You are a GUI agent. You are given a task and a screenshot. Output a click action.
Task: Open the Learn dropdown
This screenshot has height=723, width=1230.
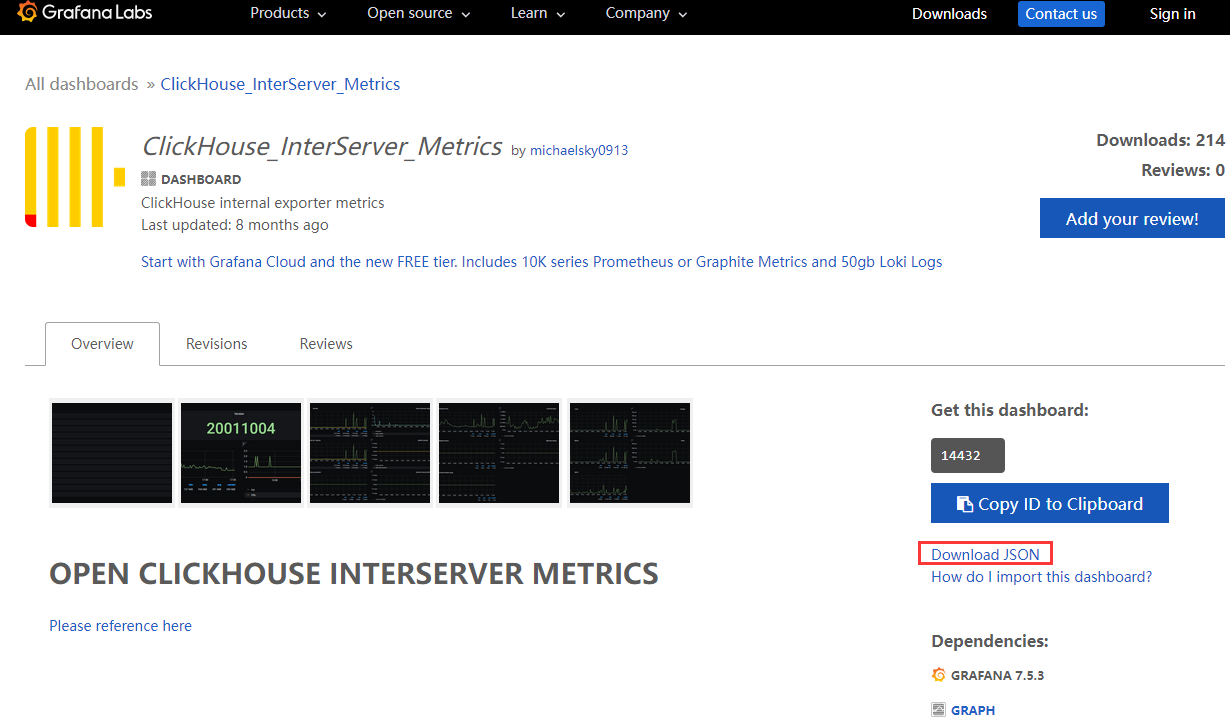(538, 13)
